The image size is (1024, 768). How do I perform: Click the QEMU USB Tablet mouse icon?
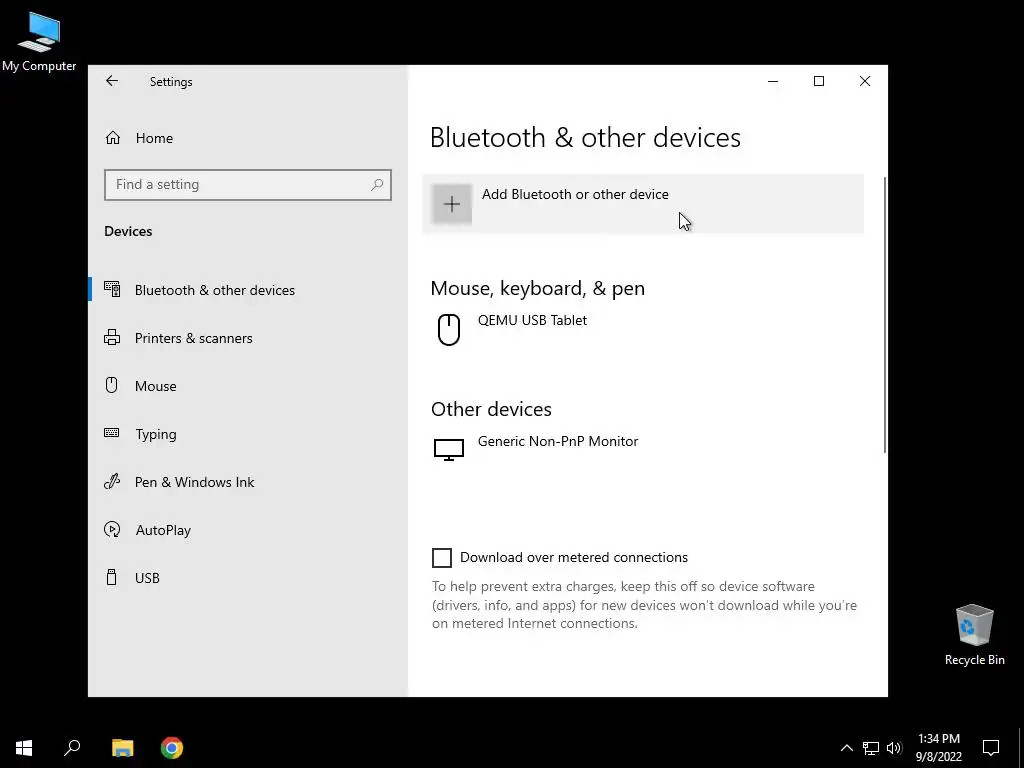[x=449, y=329]
